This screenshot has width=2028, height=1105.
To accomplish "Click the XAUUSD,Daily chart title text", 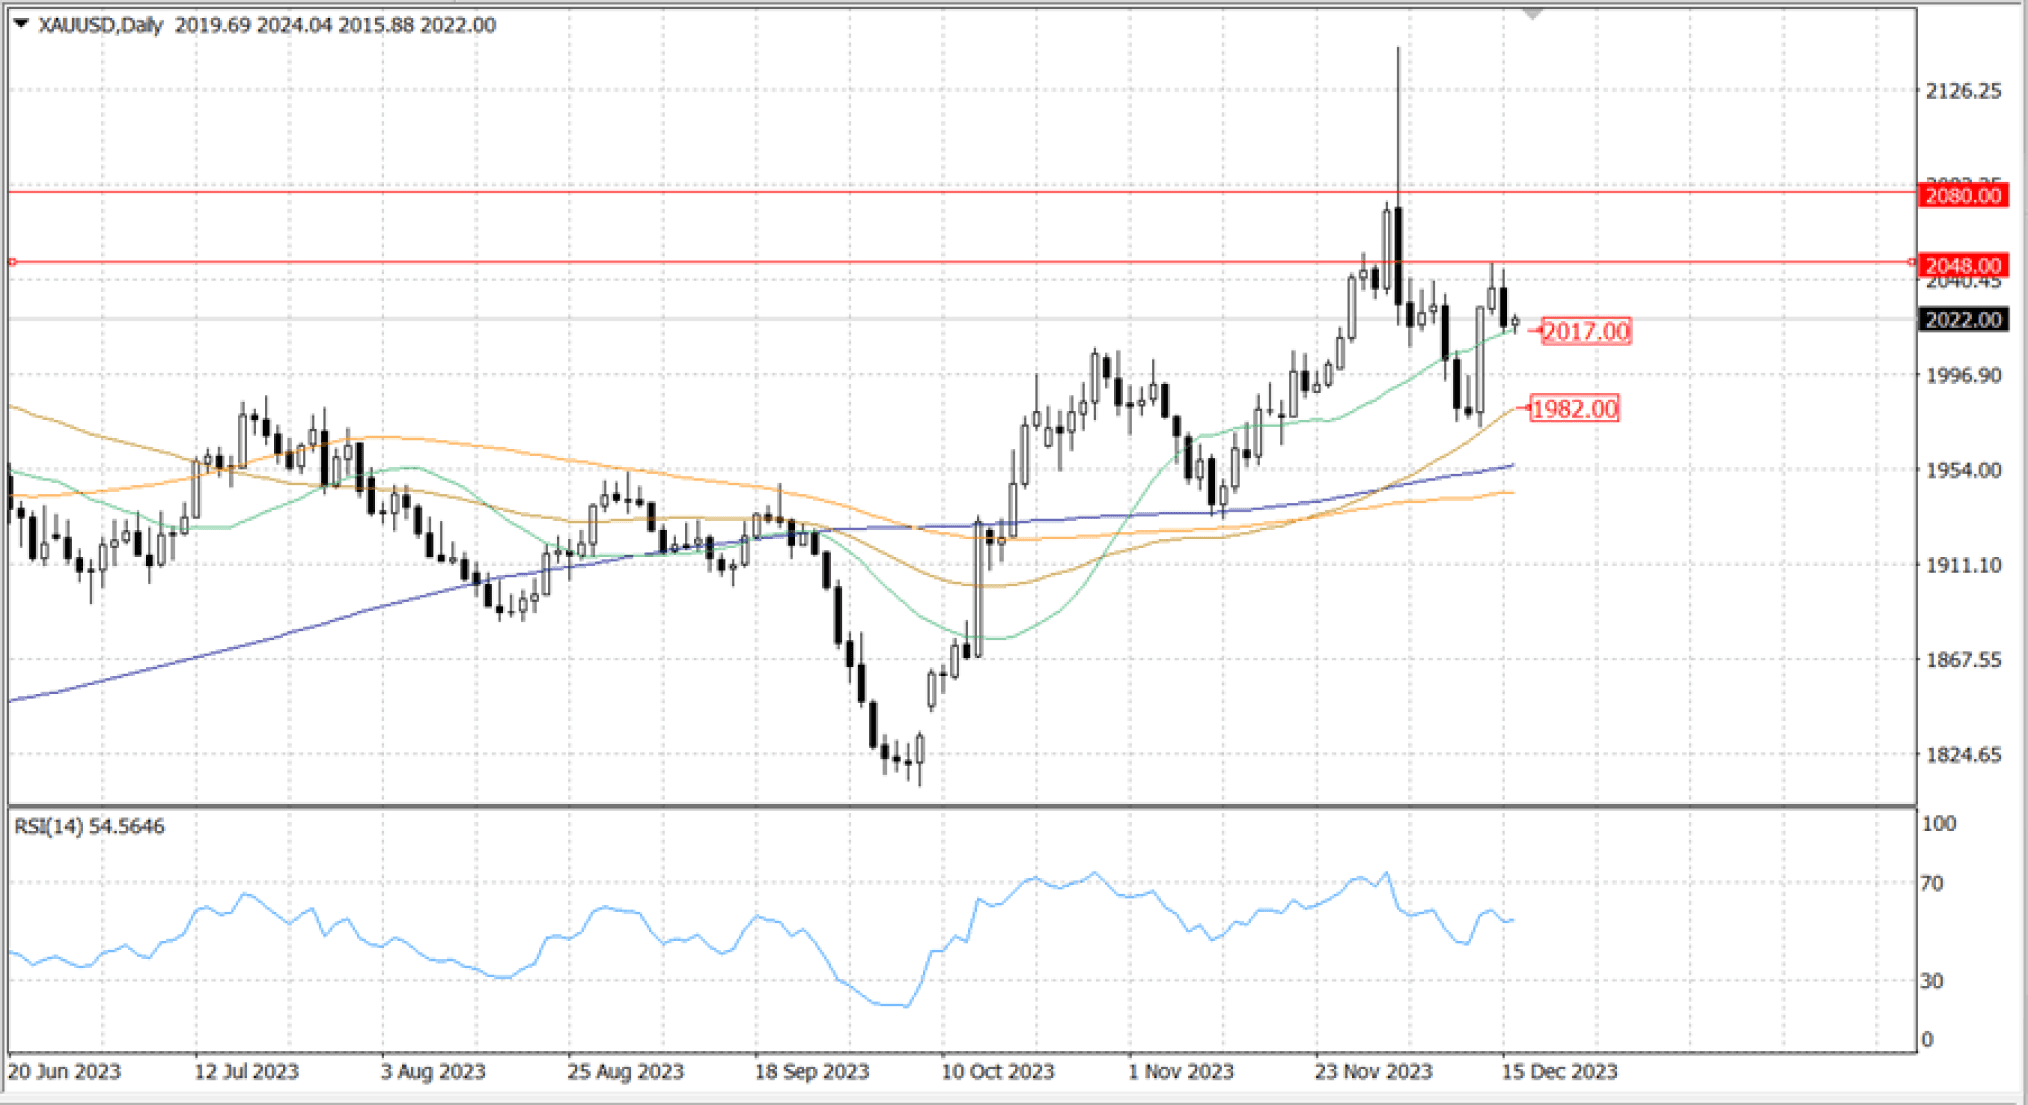I will coord(100,25).
